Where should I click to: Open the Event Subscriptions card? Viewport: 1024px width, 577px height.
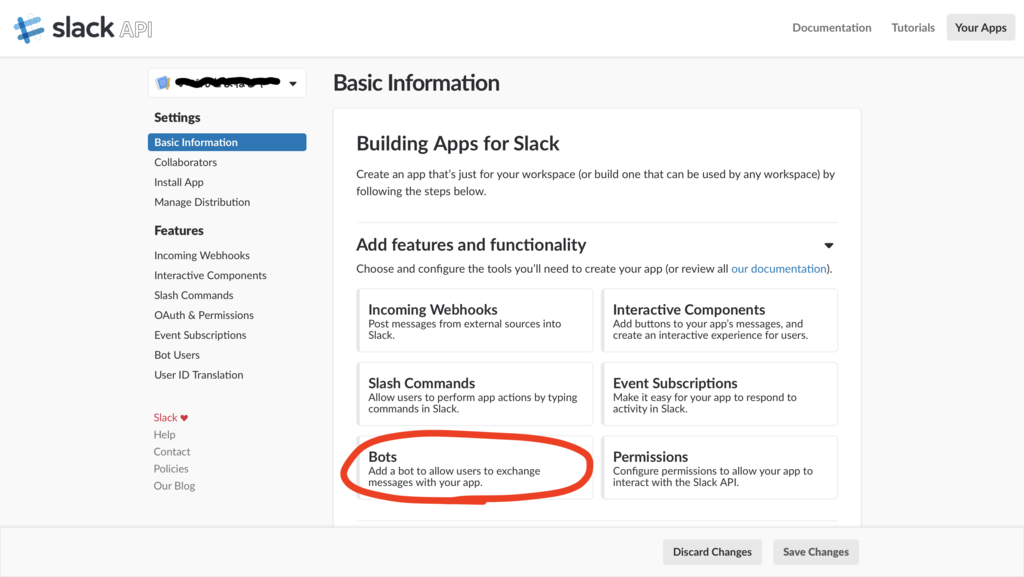click(x=719, y=394)
